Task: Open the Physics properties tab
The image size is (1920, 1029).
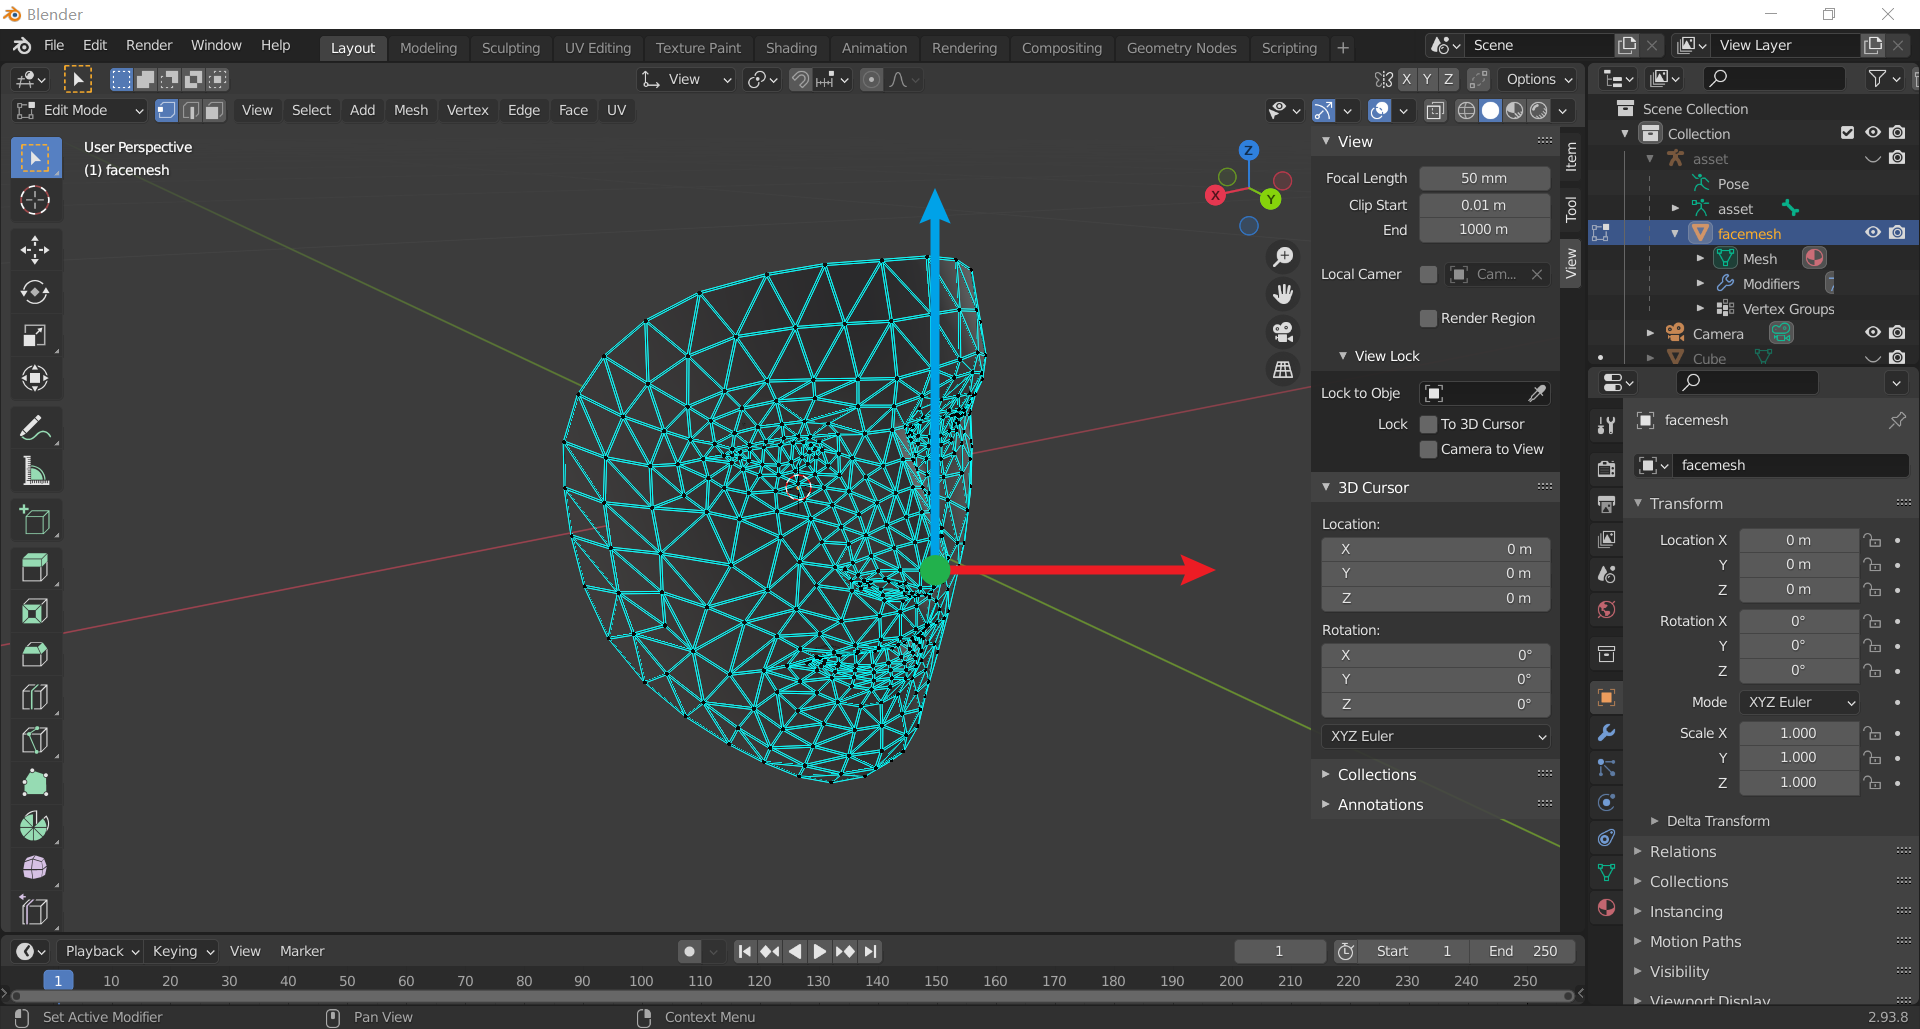Action: (1606, 803)
